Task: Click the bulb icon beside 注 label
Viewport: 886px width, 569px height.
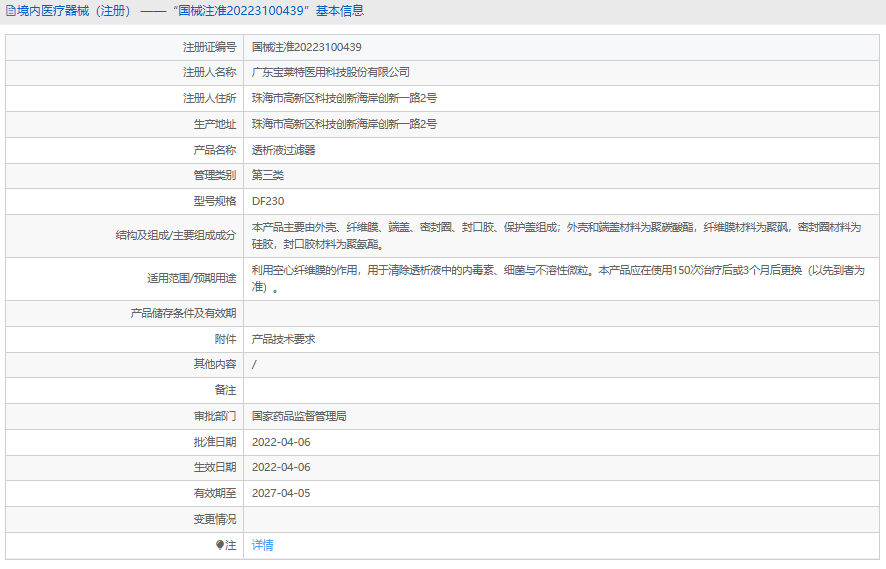Action: pyautogui.click(x=220, y=545)
